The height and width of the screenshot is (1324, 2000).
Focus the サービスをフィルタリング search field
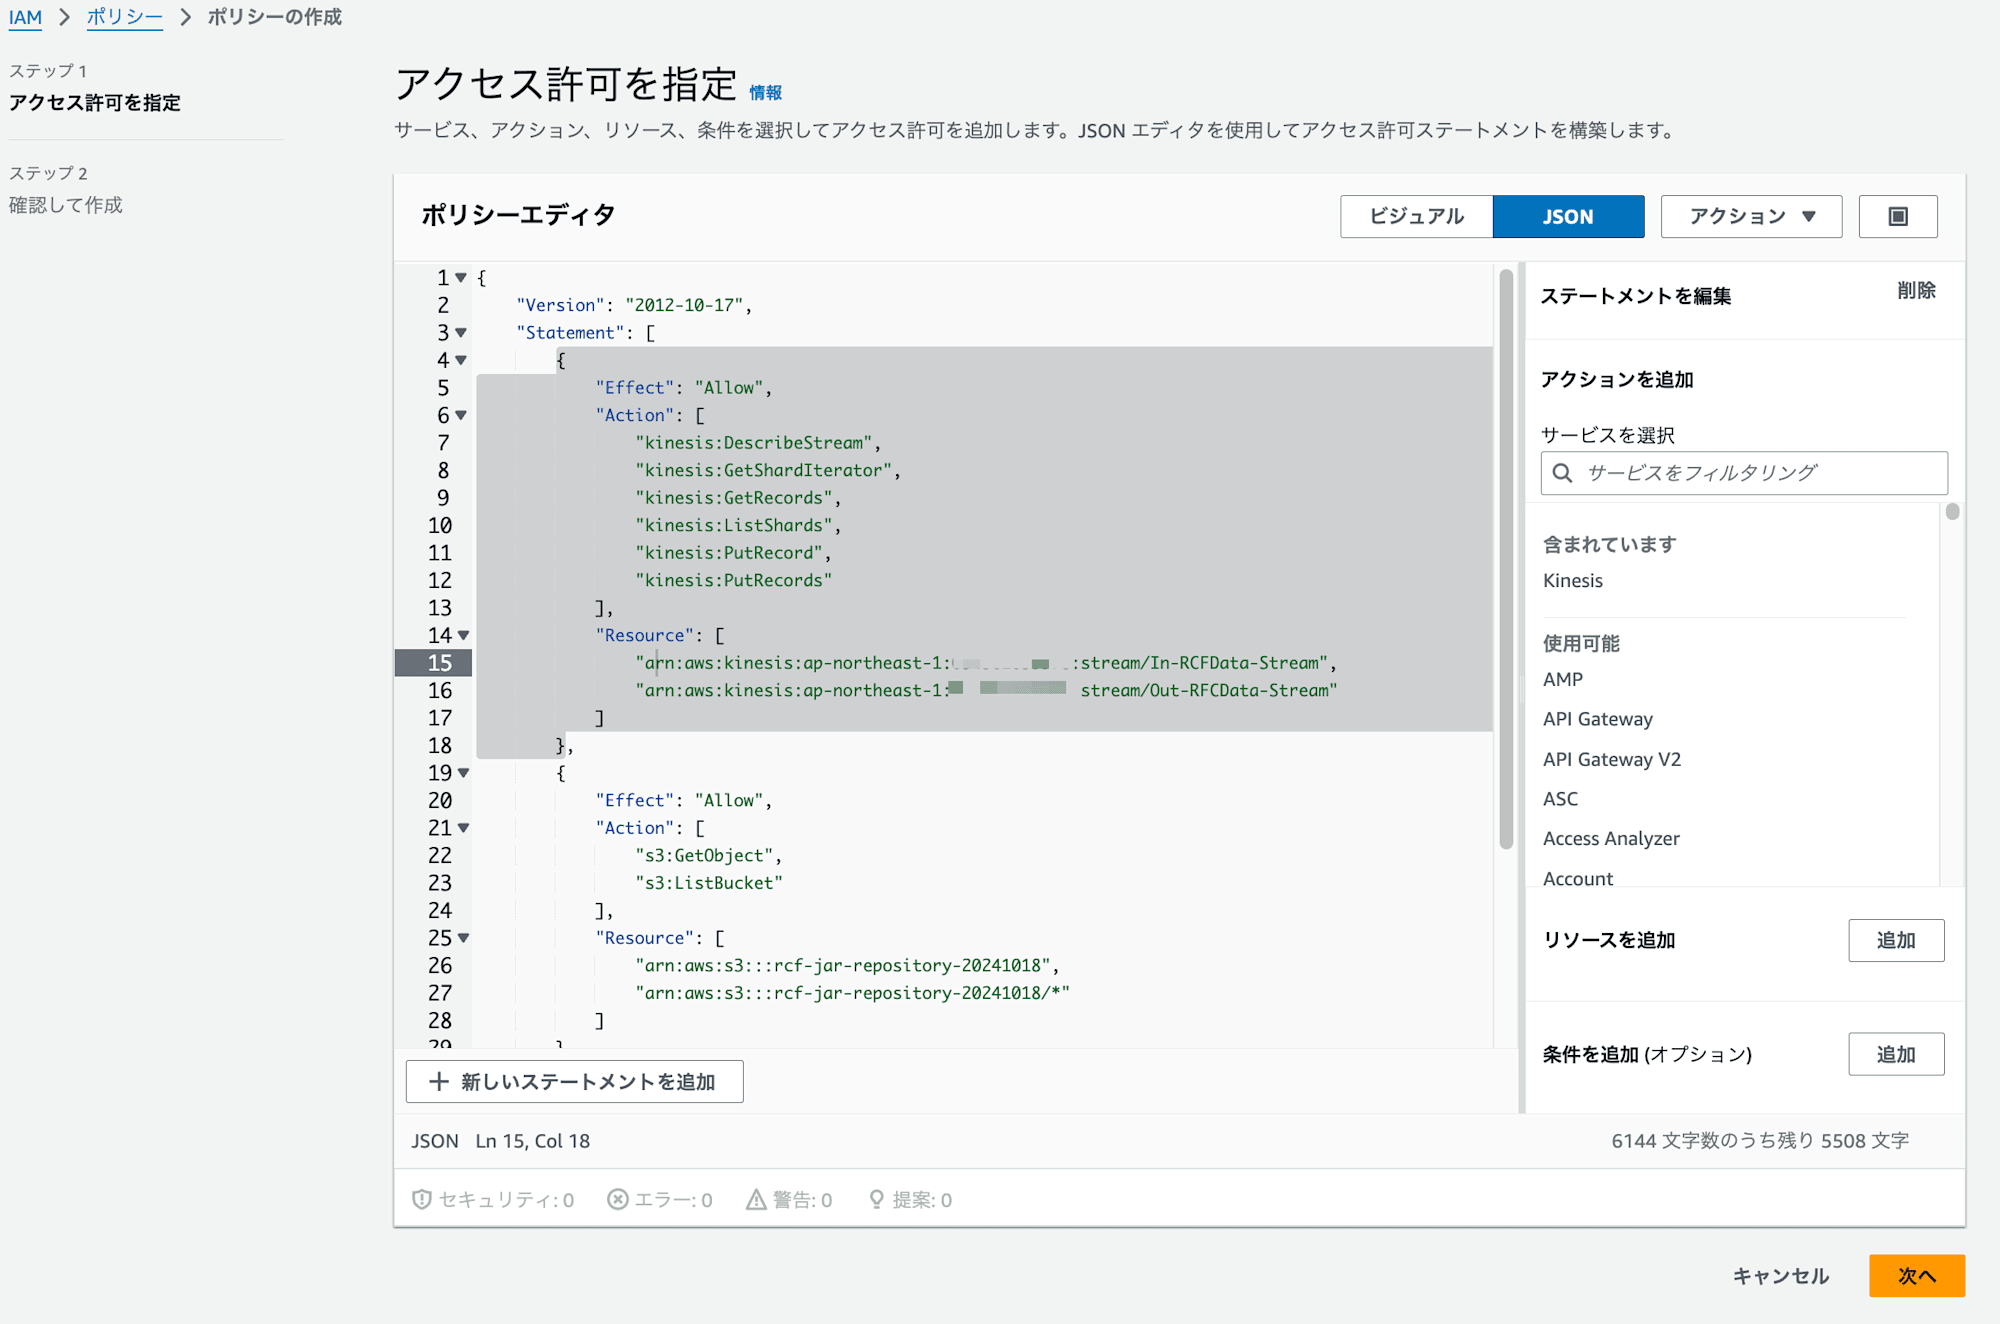coord(1744,473)
